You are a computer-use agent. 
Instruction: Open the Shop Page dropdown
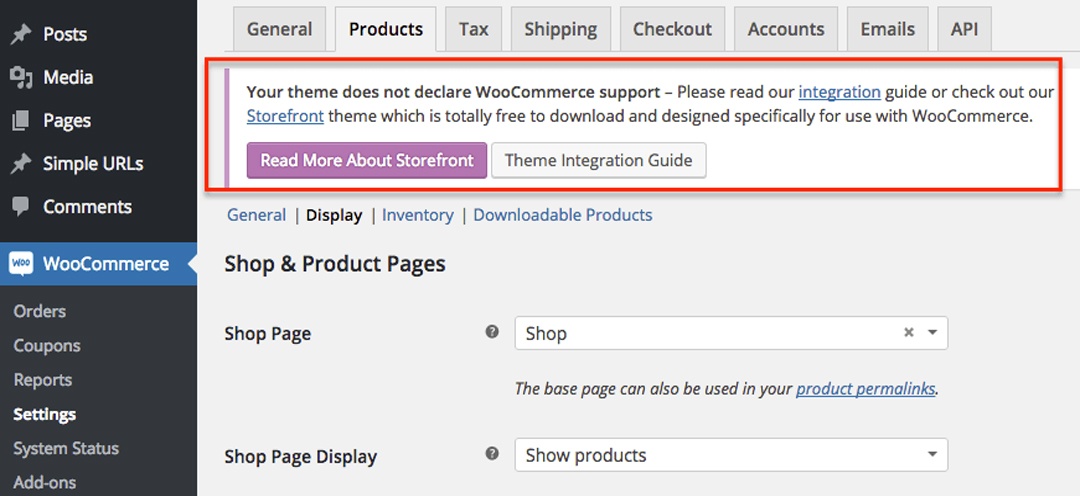[x=731, y=333]
